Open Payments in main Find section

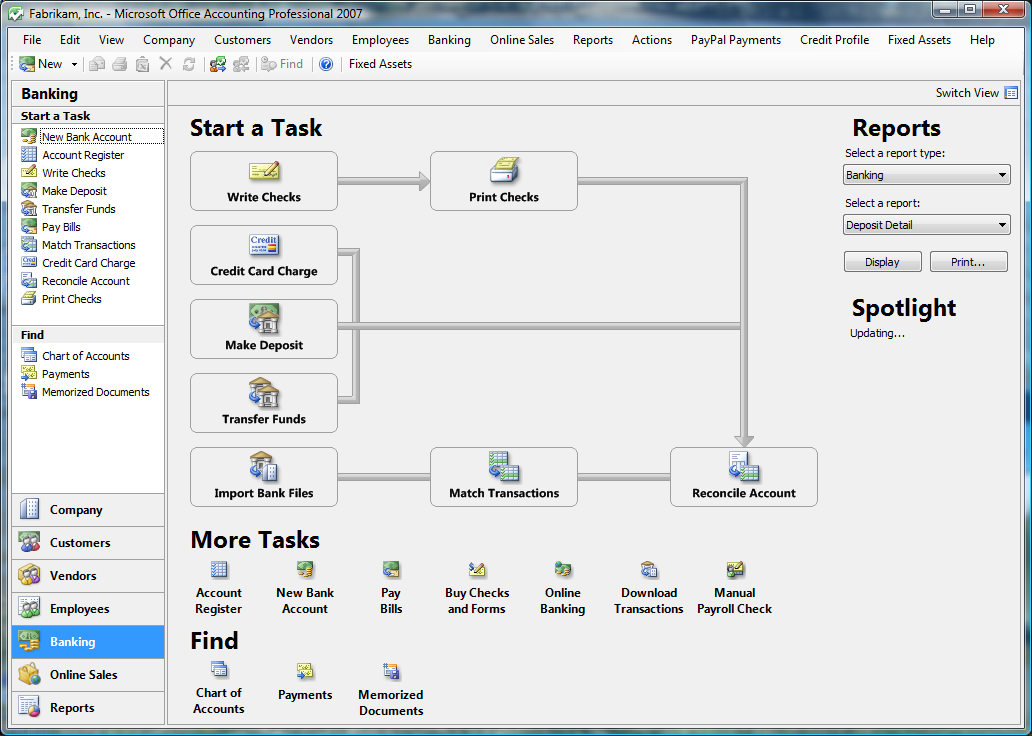click(305, 683)
